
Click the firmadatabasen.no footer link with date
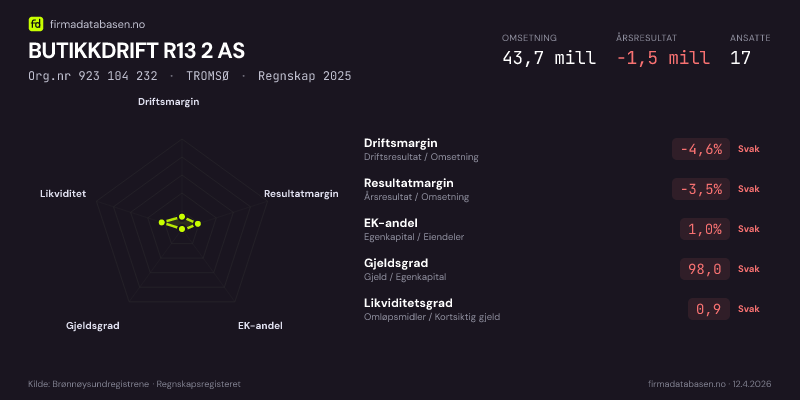click(709, 384)
